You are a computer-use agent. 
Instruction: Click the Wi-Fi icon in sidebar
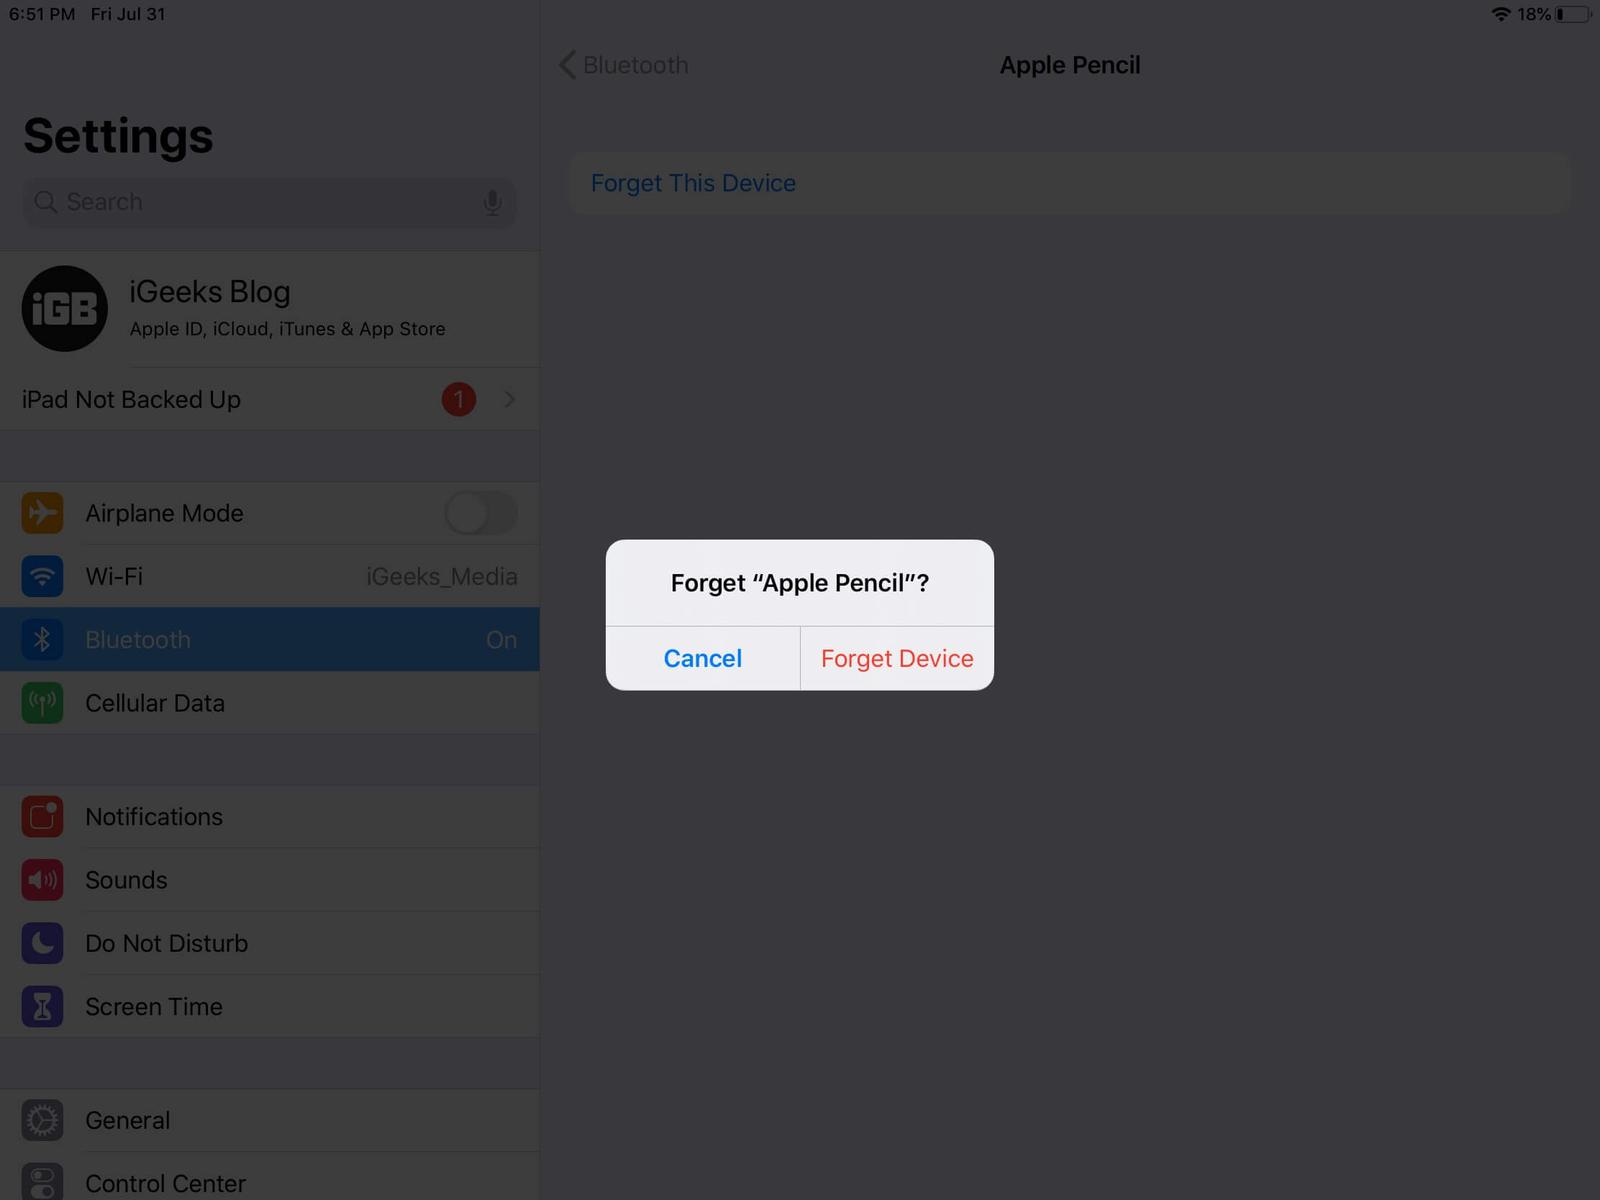point(42,576)
